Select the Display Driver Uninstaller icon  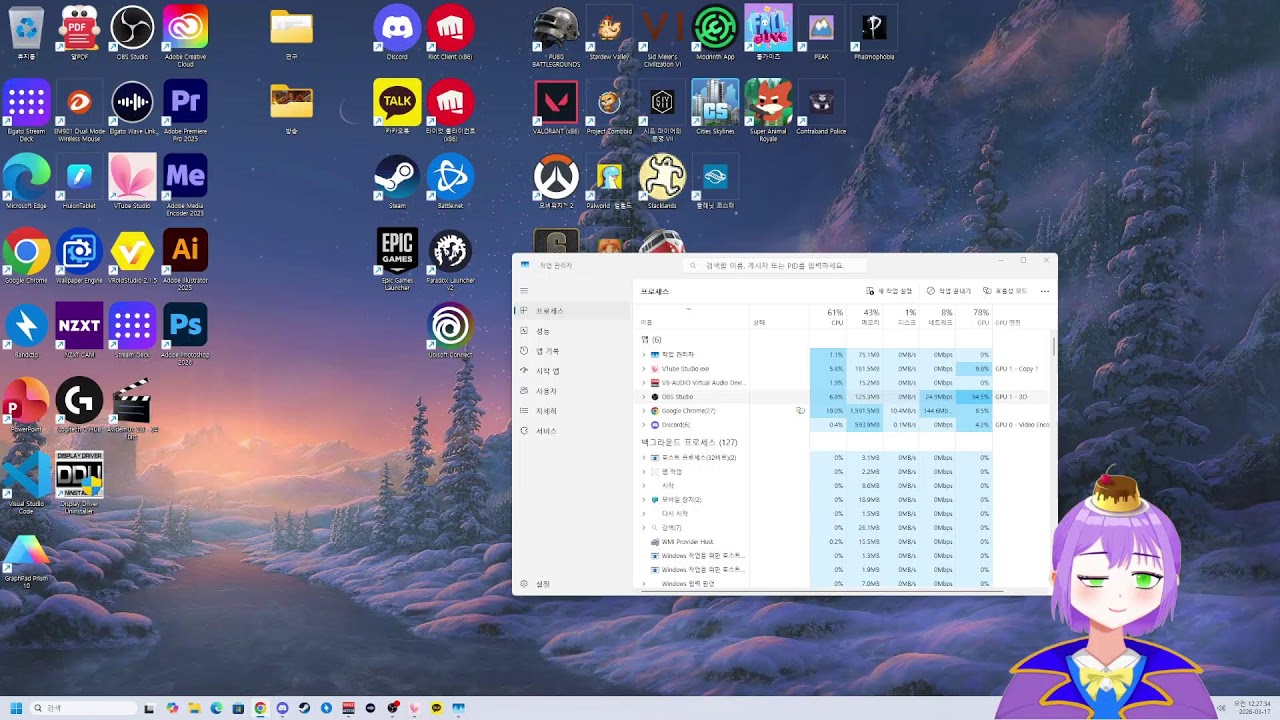[79, 483]
